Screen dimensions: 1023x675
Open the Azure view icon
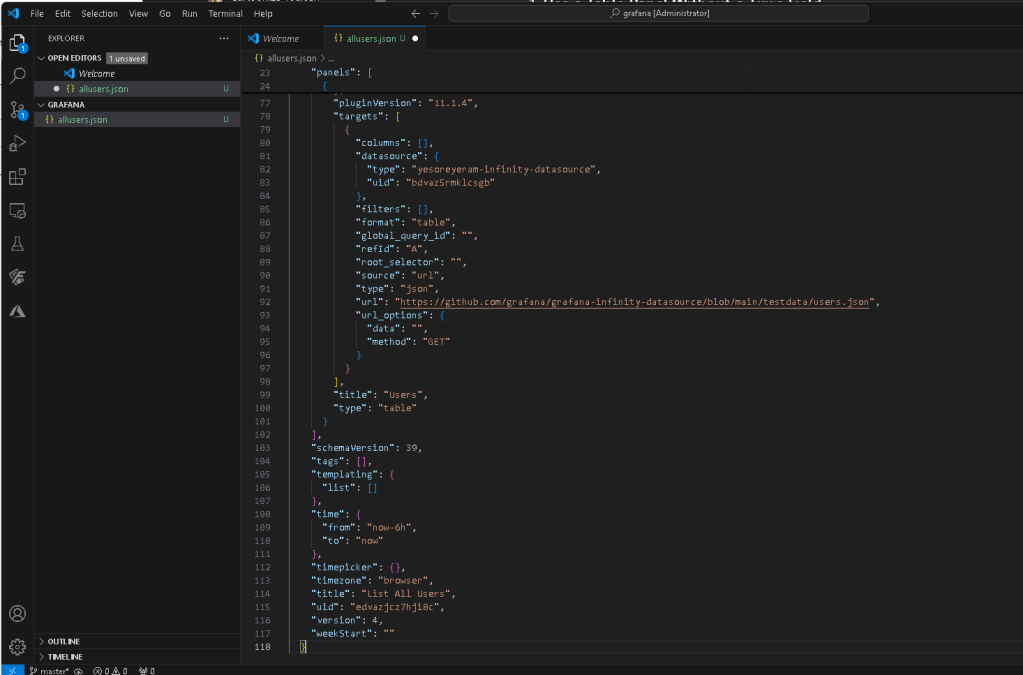pyautogui.click(x=18, y=311)
